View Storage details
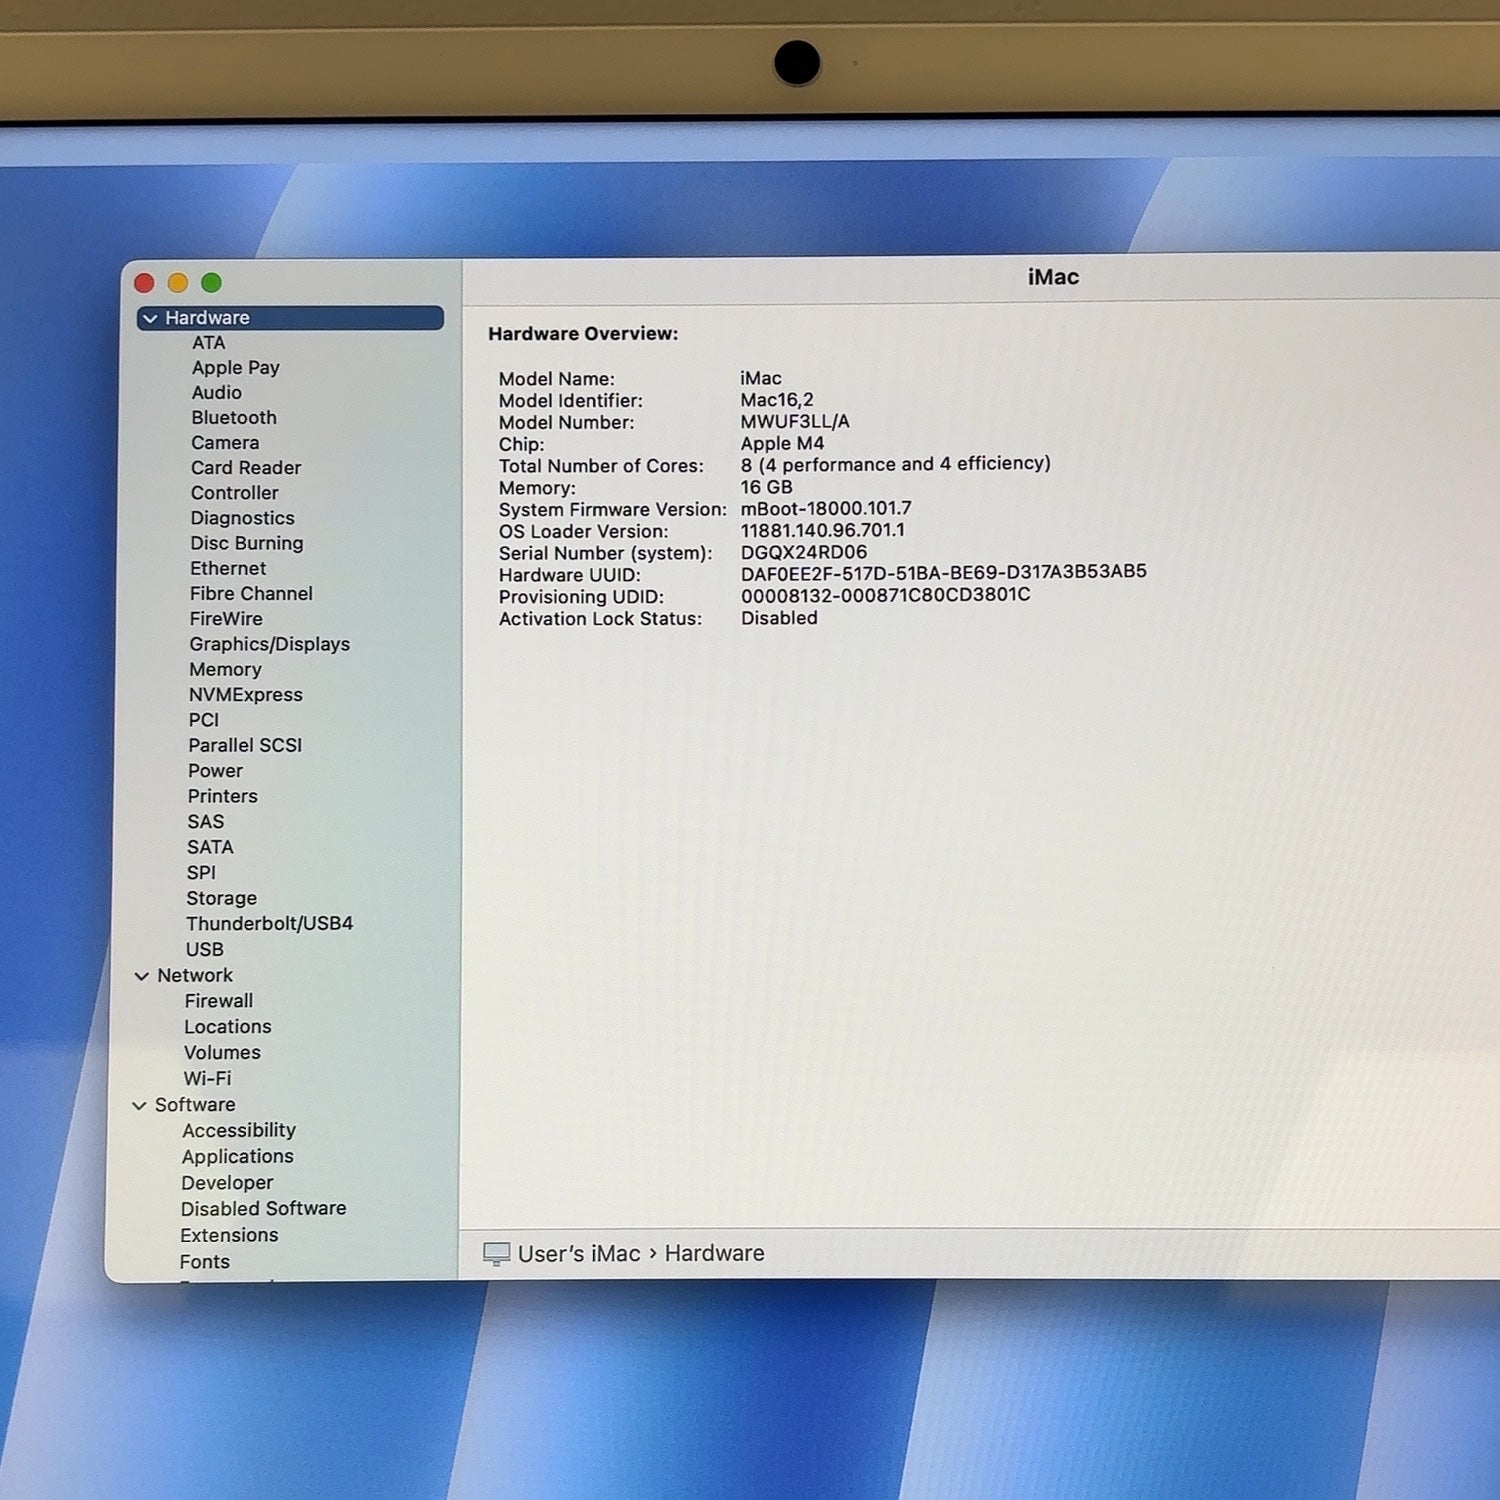 221,899
